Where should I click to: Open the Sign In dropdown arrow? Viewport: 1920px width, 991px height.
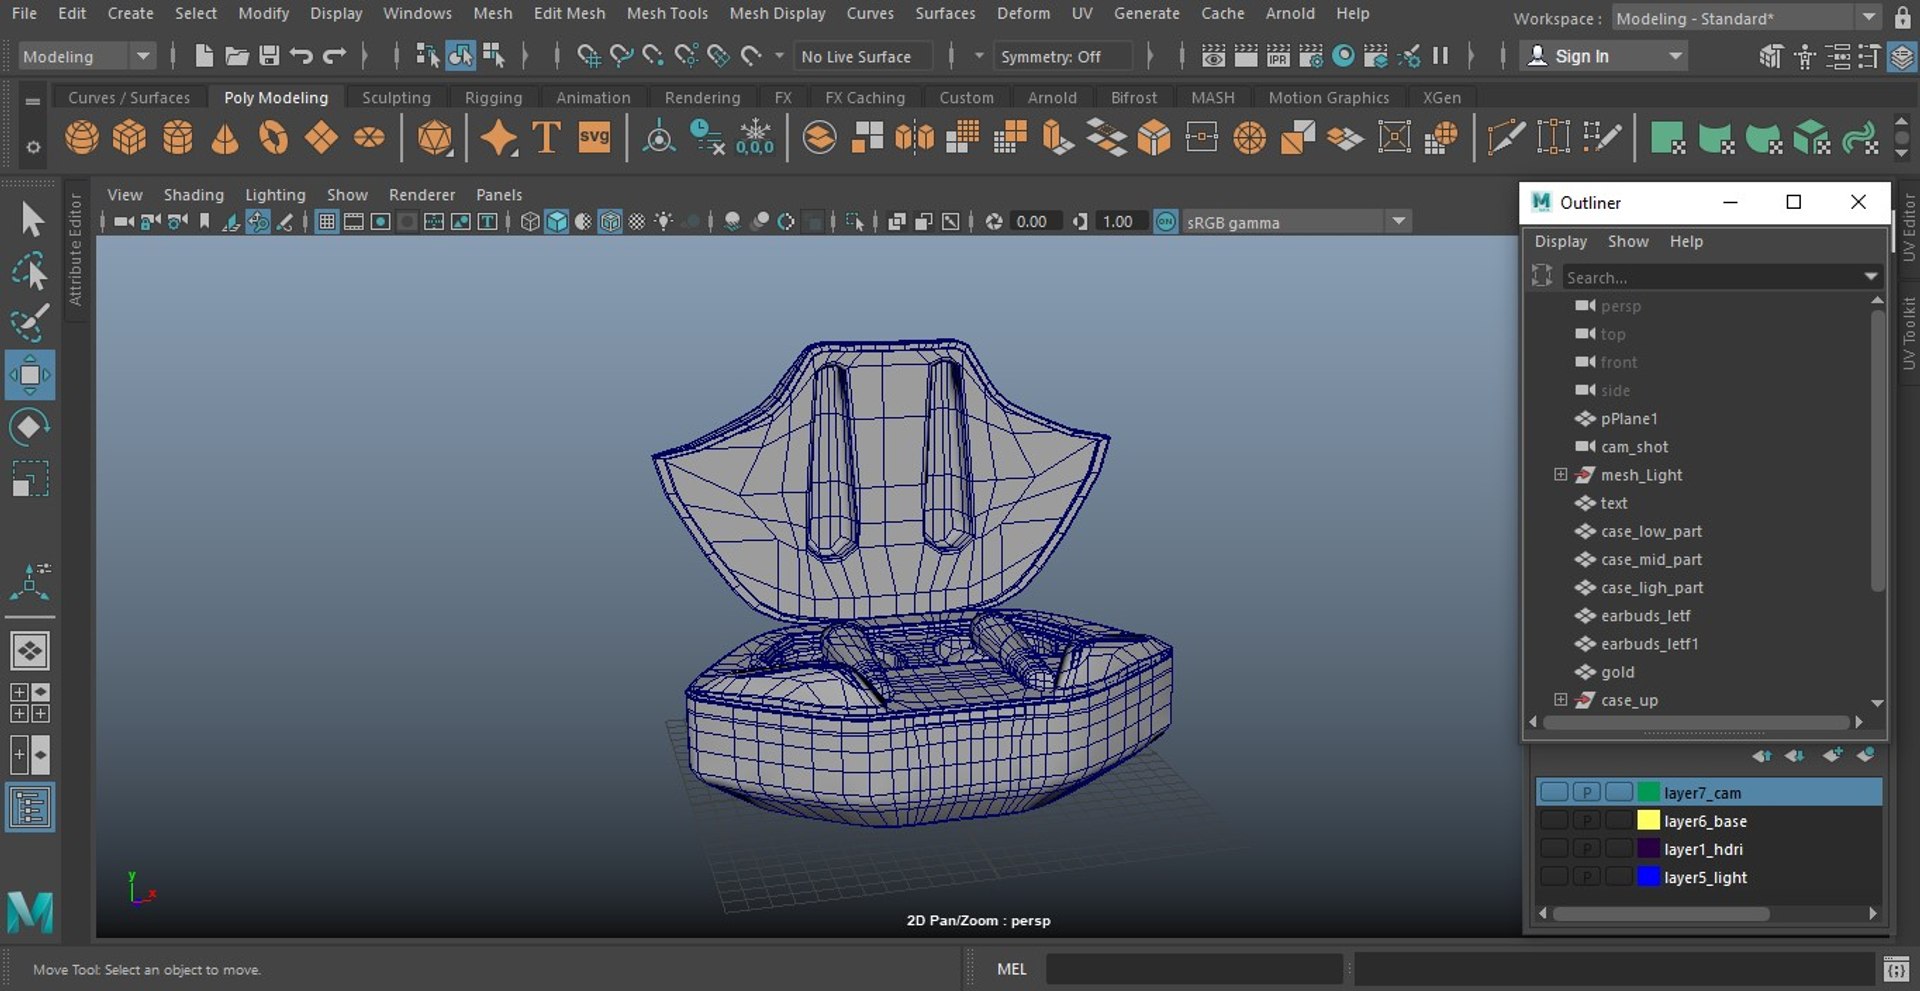[x=1675, y=56]
